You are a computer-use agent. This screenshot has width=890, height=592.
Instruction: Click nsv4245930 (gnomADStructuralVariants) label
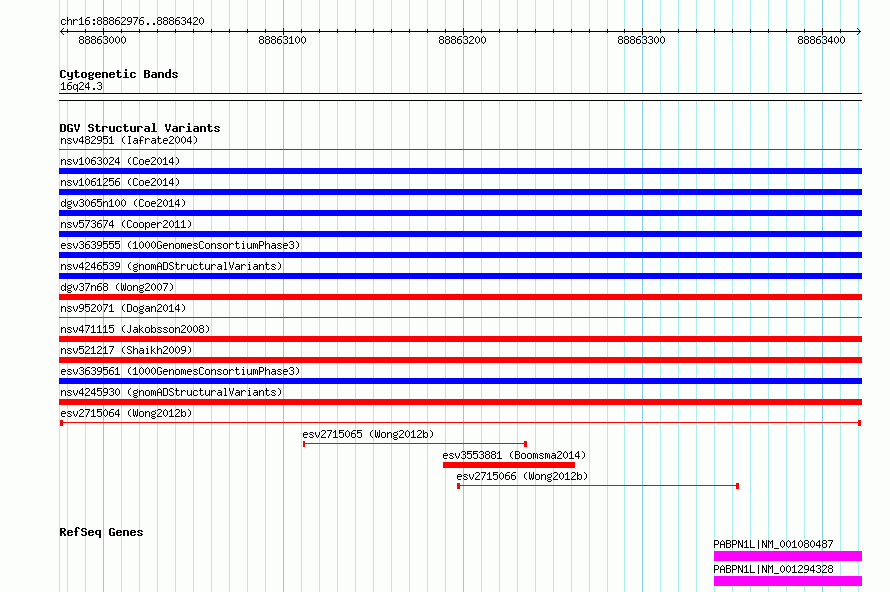pos(171,392)
